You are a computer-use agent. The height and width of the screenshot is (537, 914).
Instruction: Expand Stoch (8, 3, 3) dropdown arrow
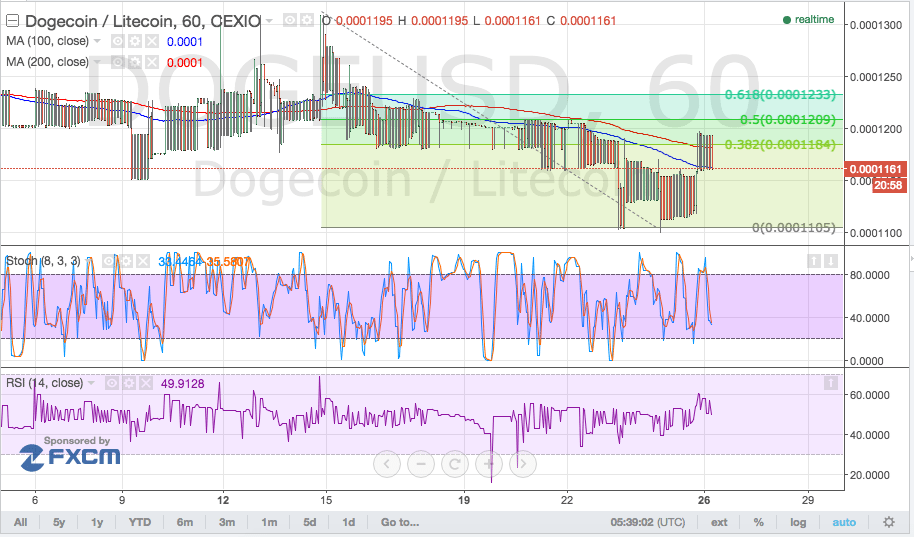point(89,261)
